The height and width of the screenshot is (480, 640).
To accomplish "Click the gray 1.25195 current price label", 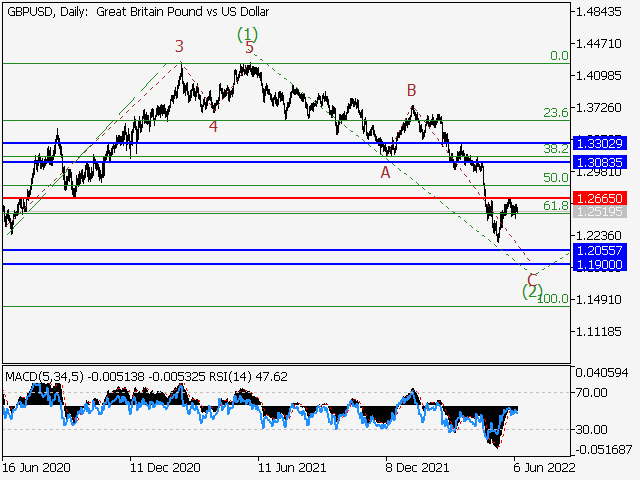I will (600, 211).
